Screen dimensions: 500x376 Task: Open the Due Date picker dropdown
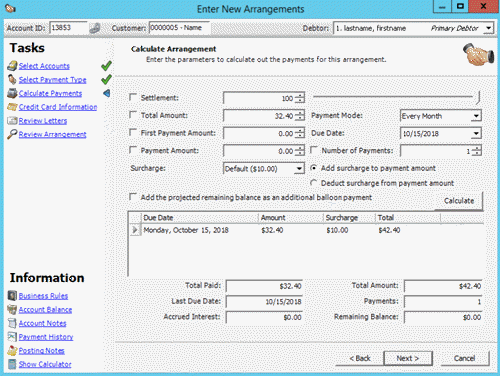pyautogui.click(x=476, y=134)
